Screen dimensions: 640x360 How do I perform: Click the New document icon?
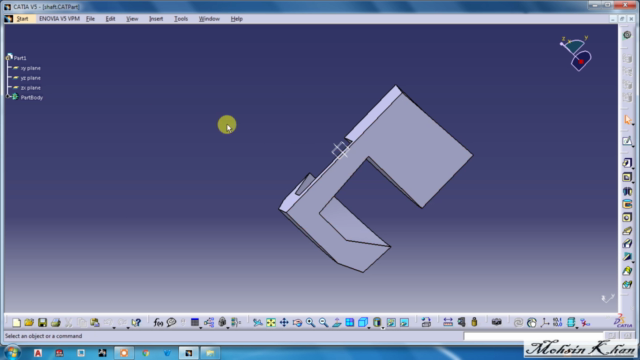[x=16, y=322]
